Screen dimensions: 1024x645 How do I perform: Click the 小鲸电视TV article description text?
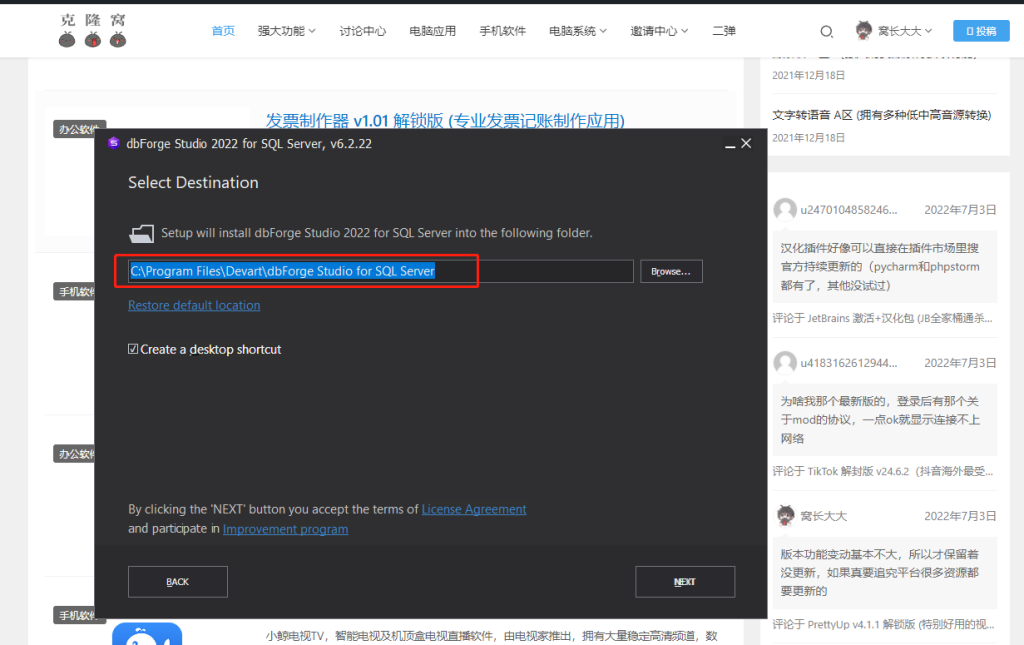click(x=492, y=636)
